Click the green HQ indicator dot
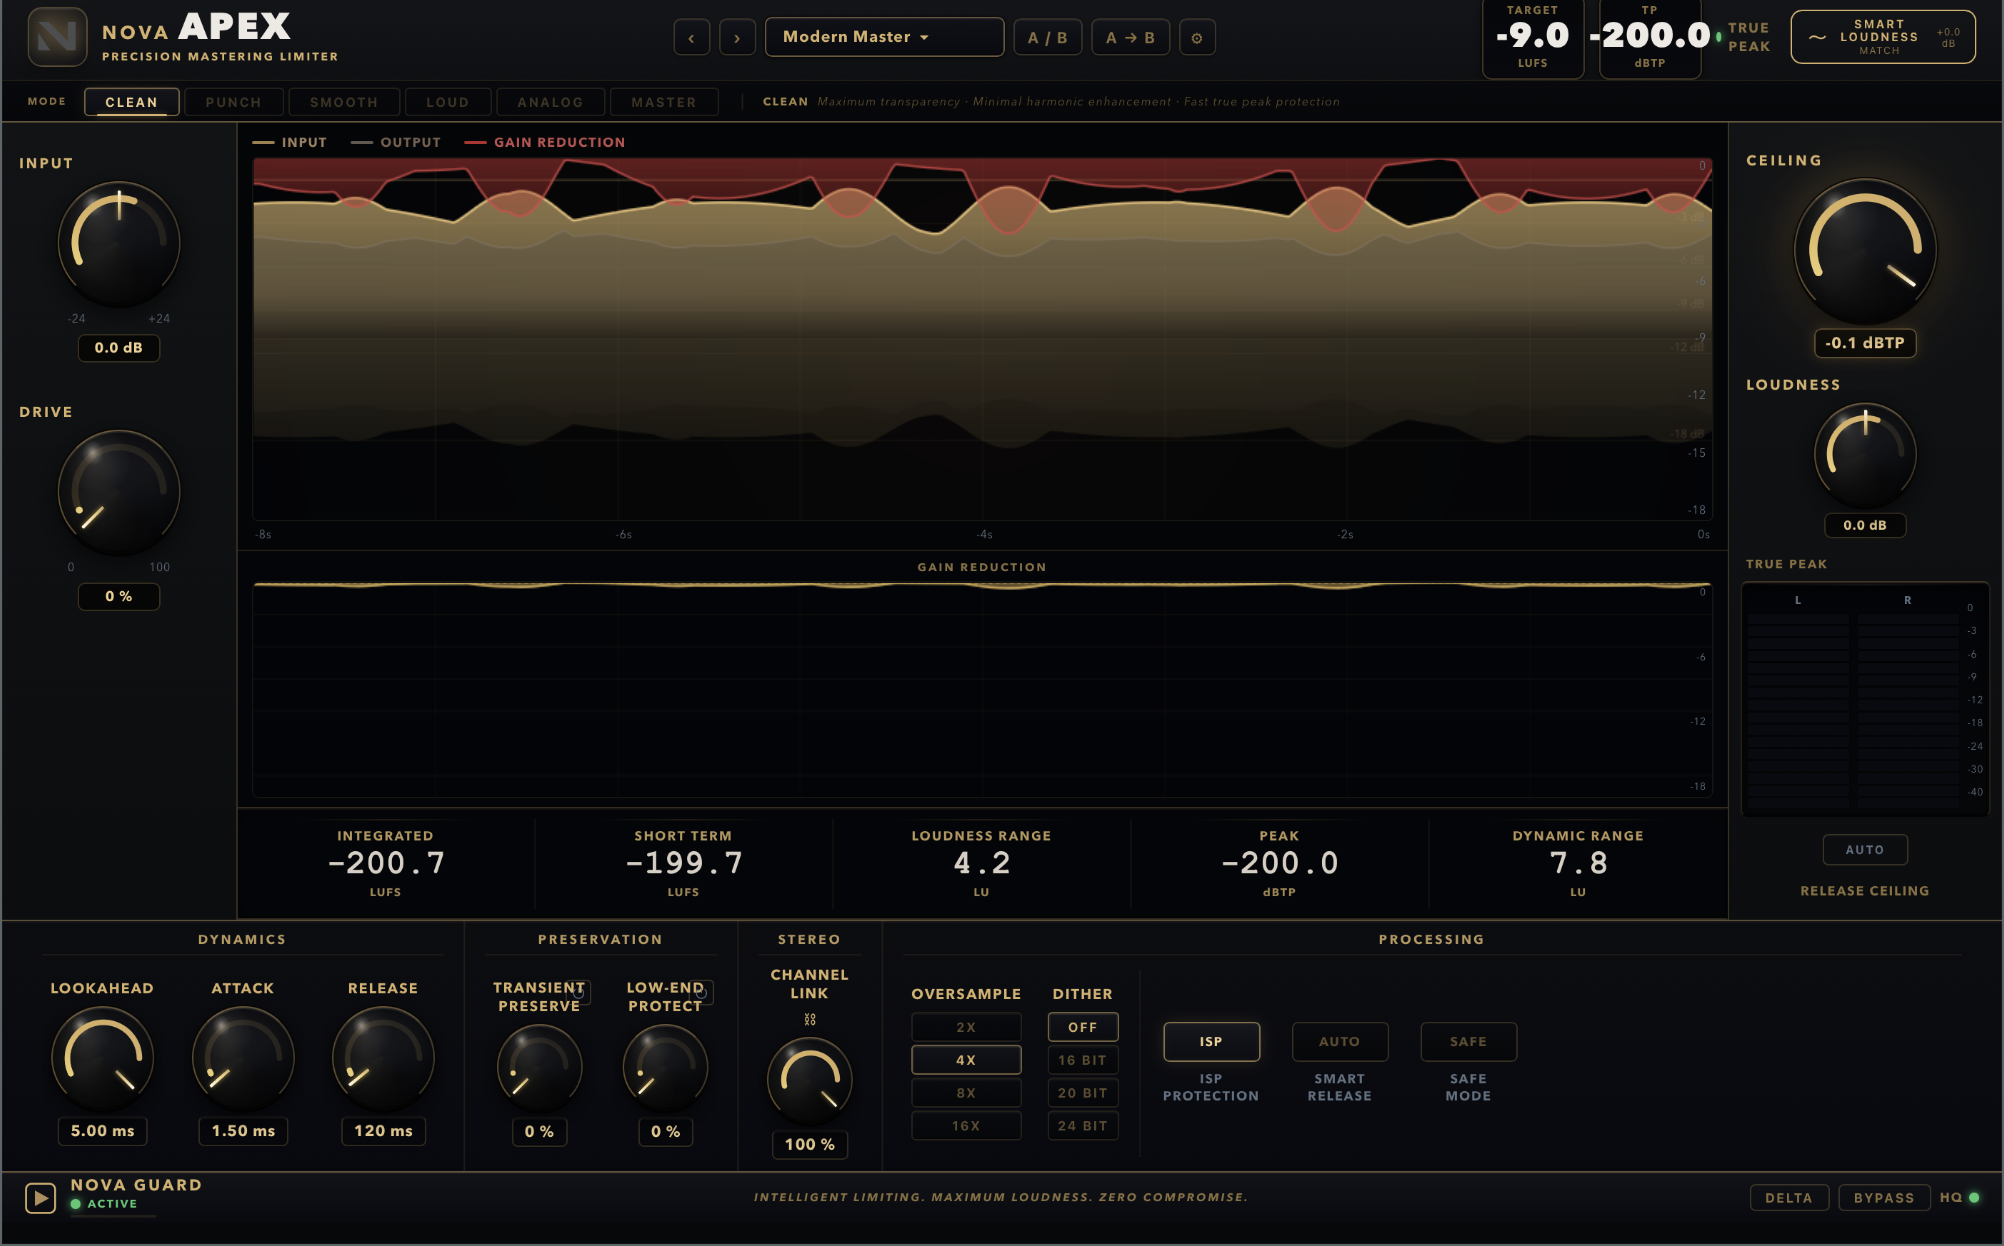 [1974, 1197]
